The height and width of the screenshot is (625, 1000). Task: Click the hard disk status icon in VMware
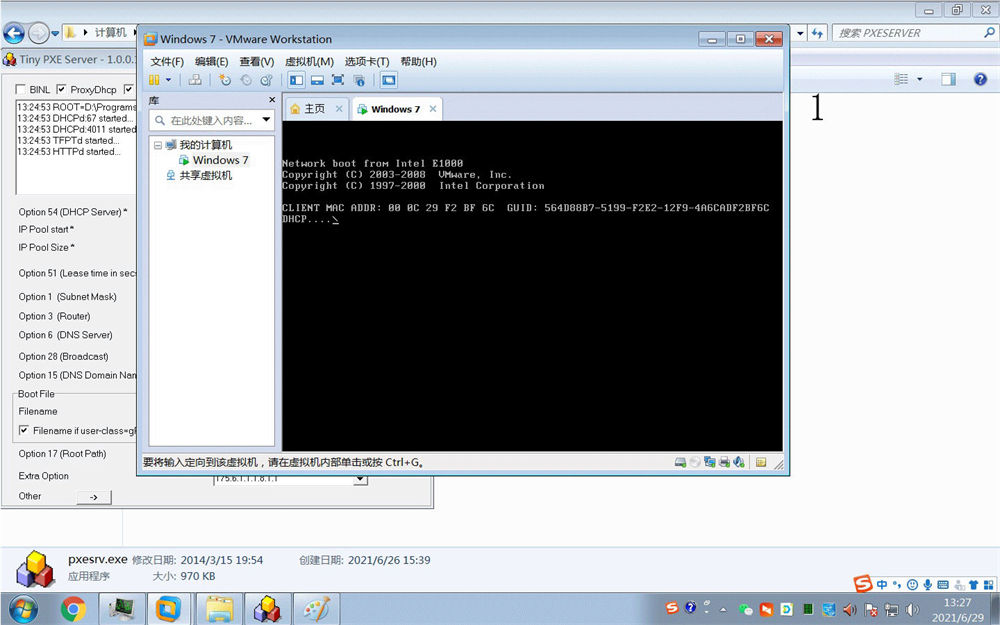pos(680,462)
